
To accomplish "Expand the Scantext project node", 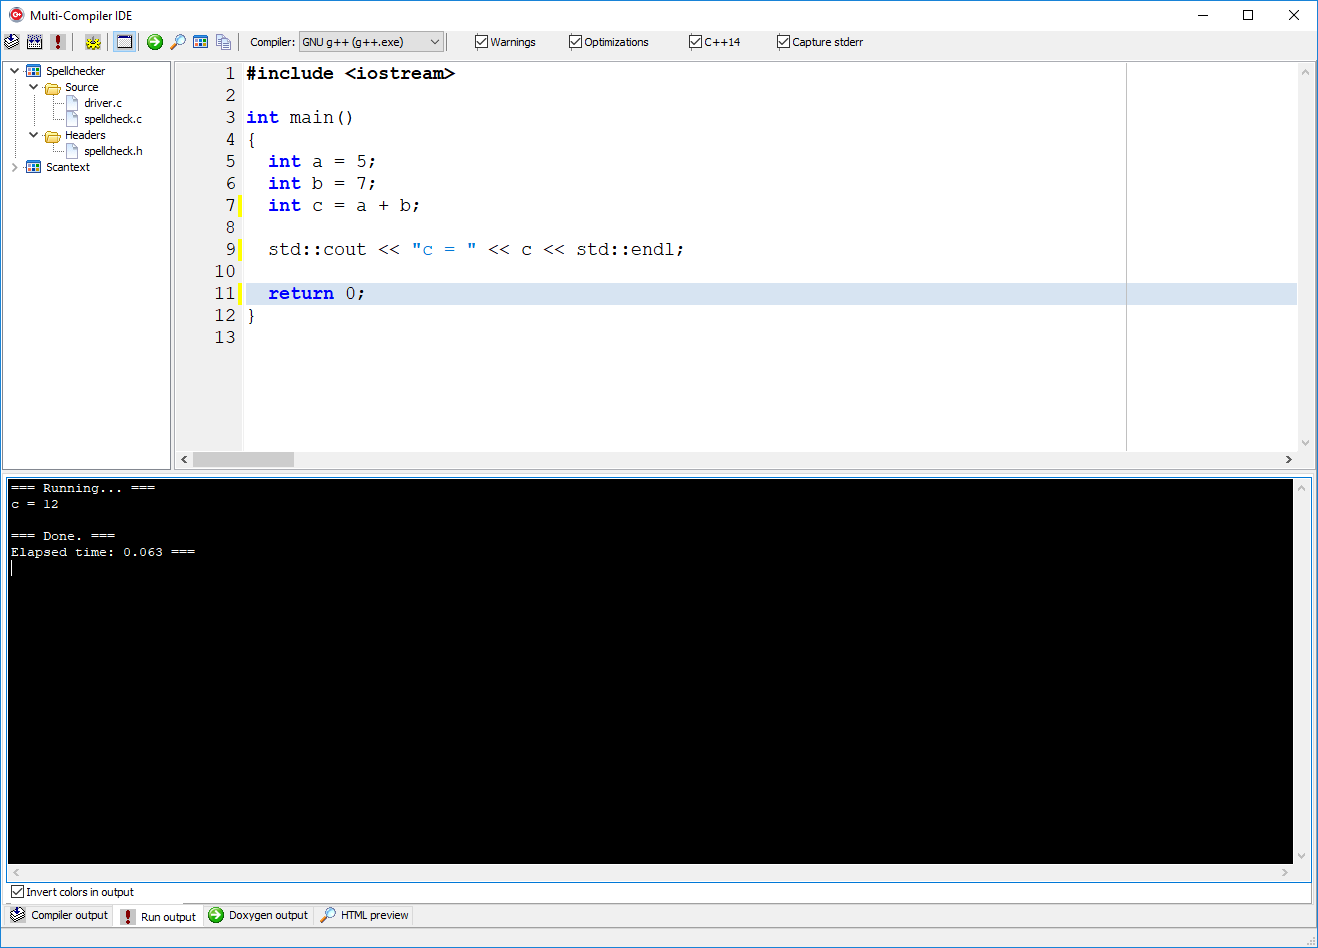I will (x=14, y=167).
